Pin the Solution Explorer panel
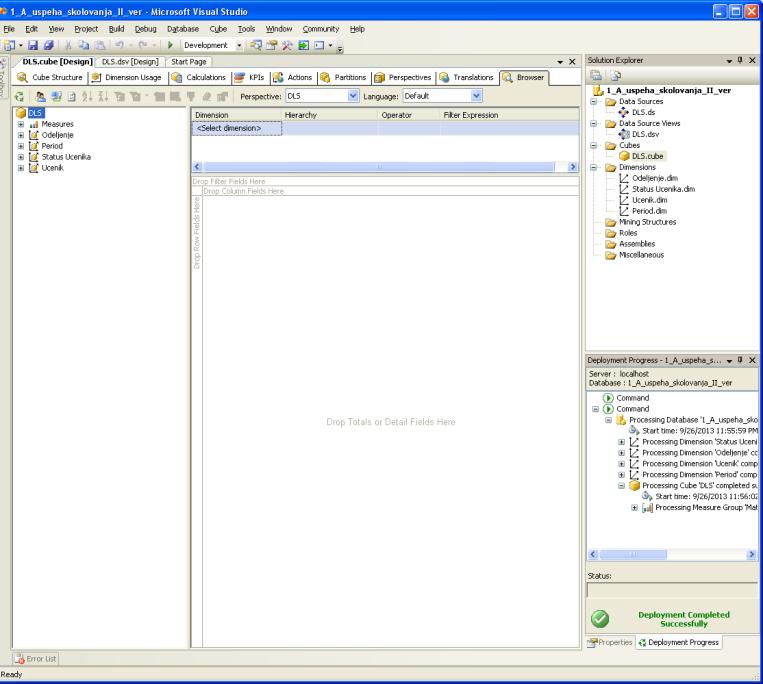 point(740,60)
